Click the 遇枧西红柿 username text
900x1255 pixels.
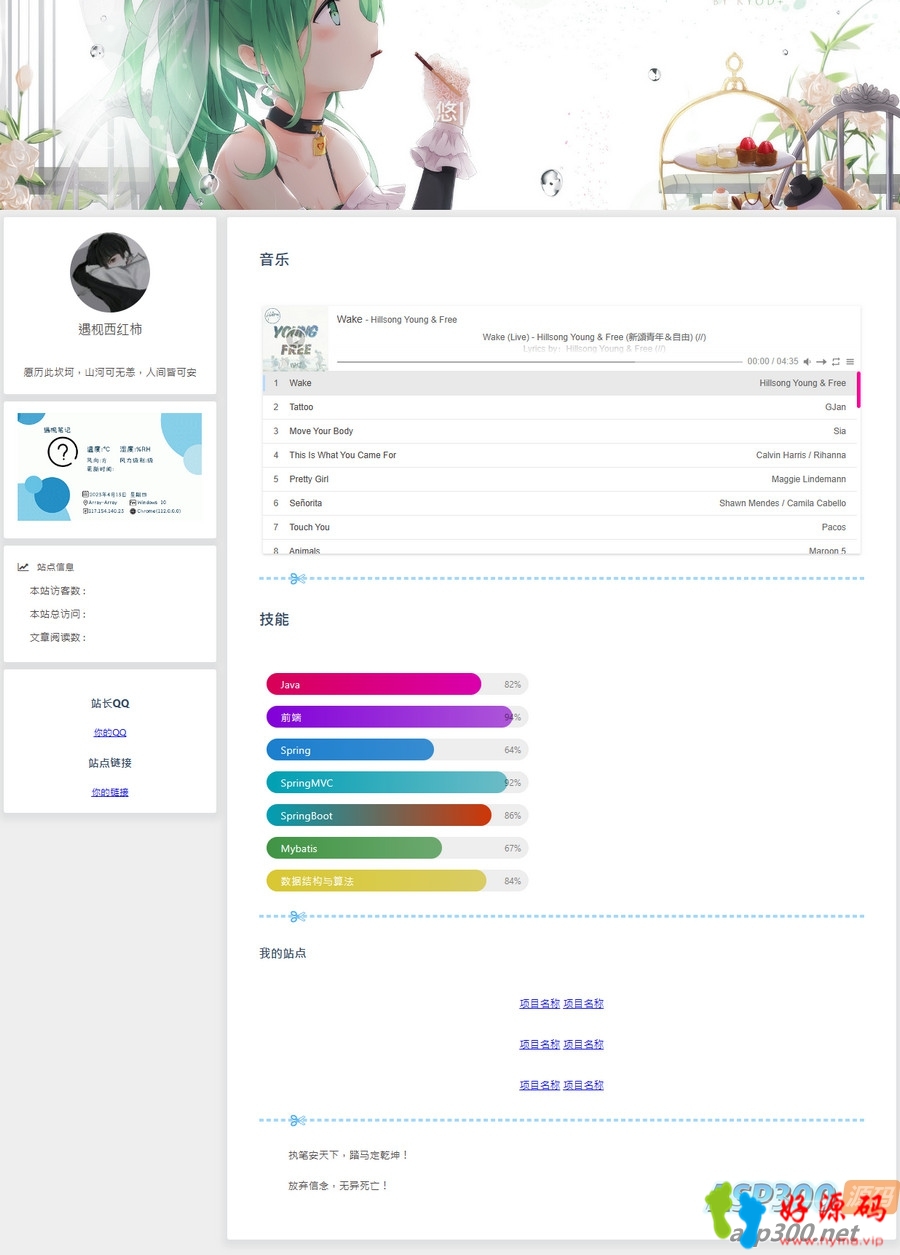click(110, 329)
